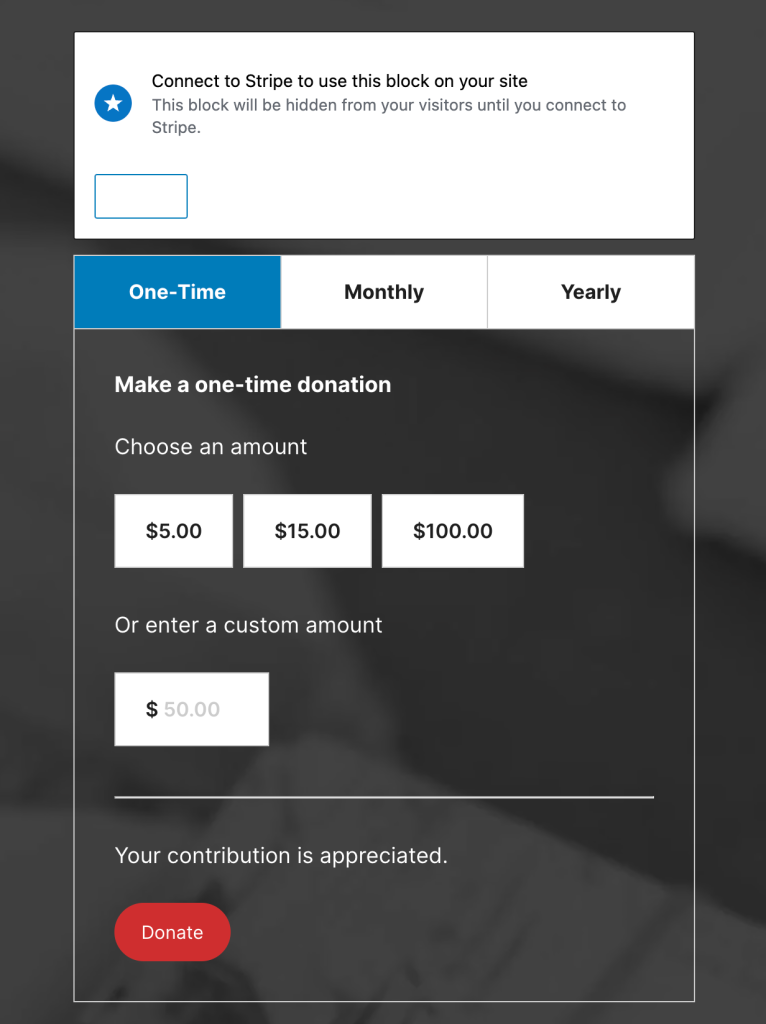766x1024 pixels.
Task: Click inside the Stripe connection banner
Action: (383, 135)
